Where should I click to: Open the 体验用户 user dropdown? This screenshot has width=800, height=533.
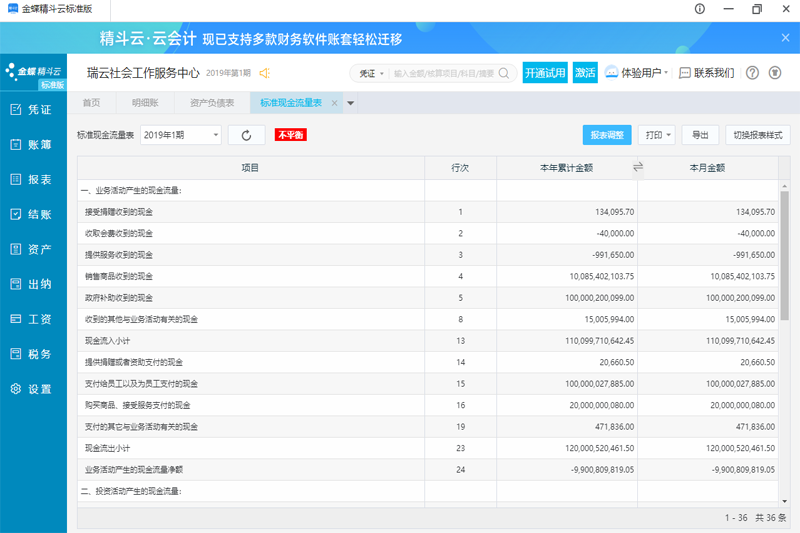point(637,73)
